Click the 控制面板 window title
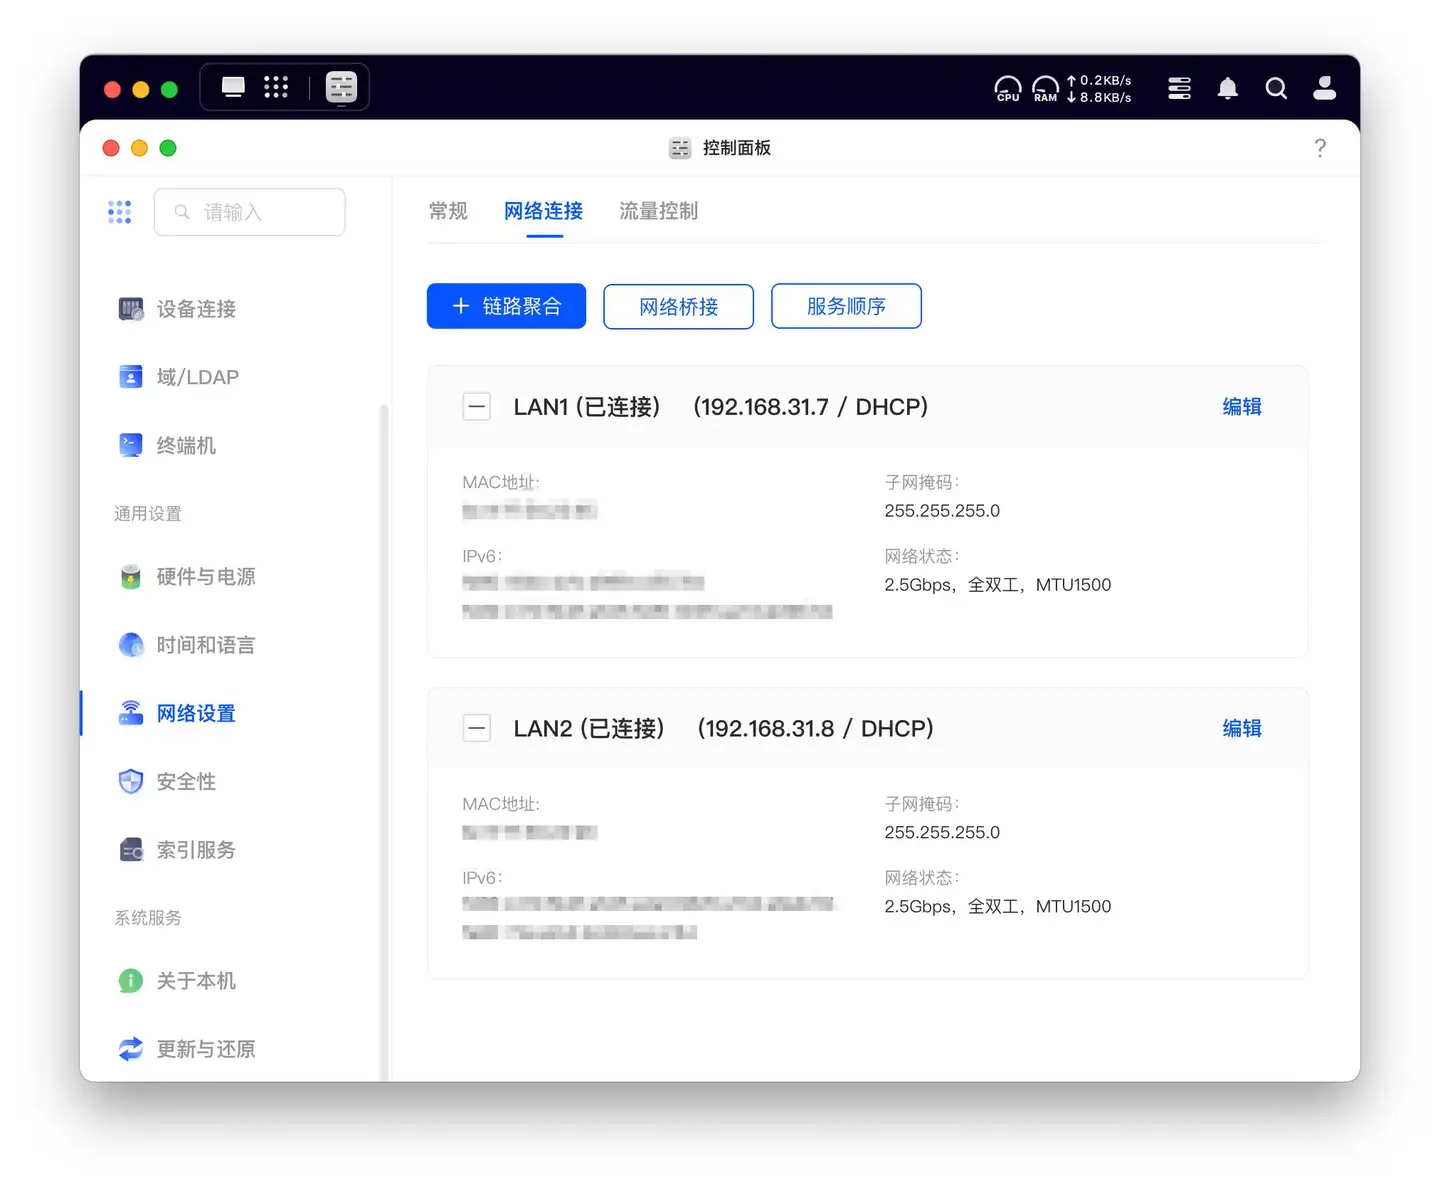The height and width of the screenshot is (1187, 1440). pyautogui.click(x=736, y=148)
